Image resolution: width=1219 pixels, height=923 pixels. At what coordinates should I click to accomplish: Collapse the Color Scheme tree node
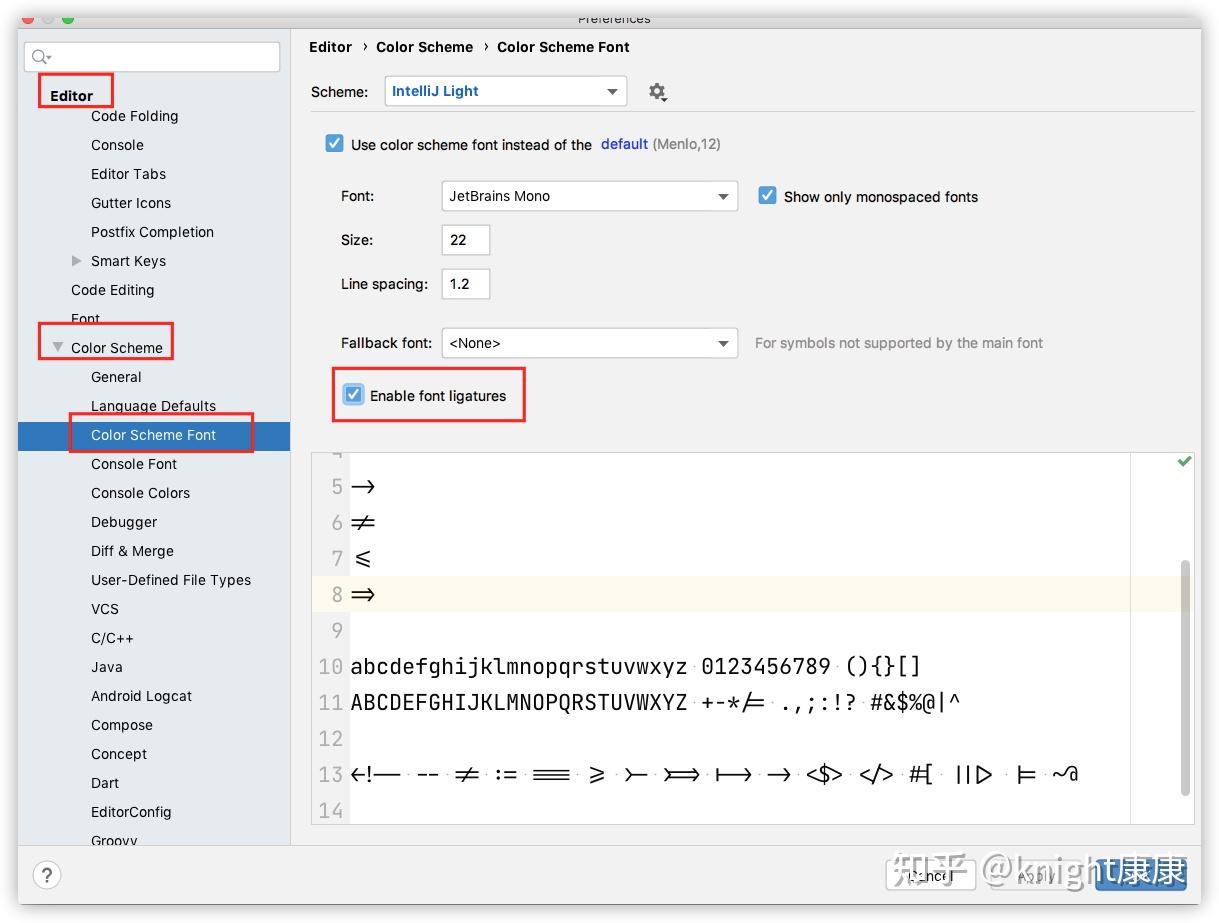(x=57, y=348)
